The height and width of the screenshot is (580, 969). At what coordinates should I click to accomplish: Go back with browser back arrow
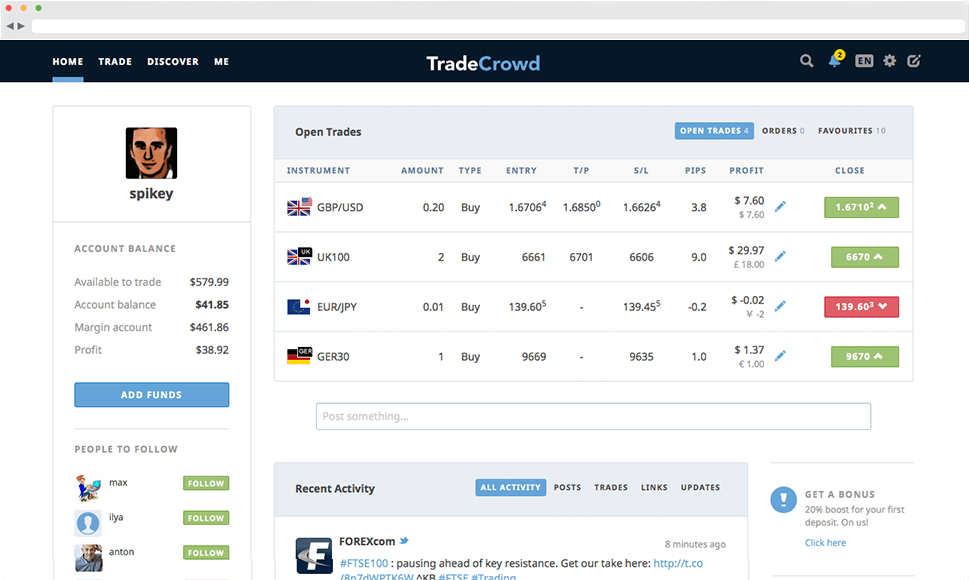[x=10, y=26]
